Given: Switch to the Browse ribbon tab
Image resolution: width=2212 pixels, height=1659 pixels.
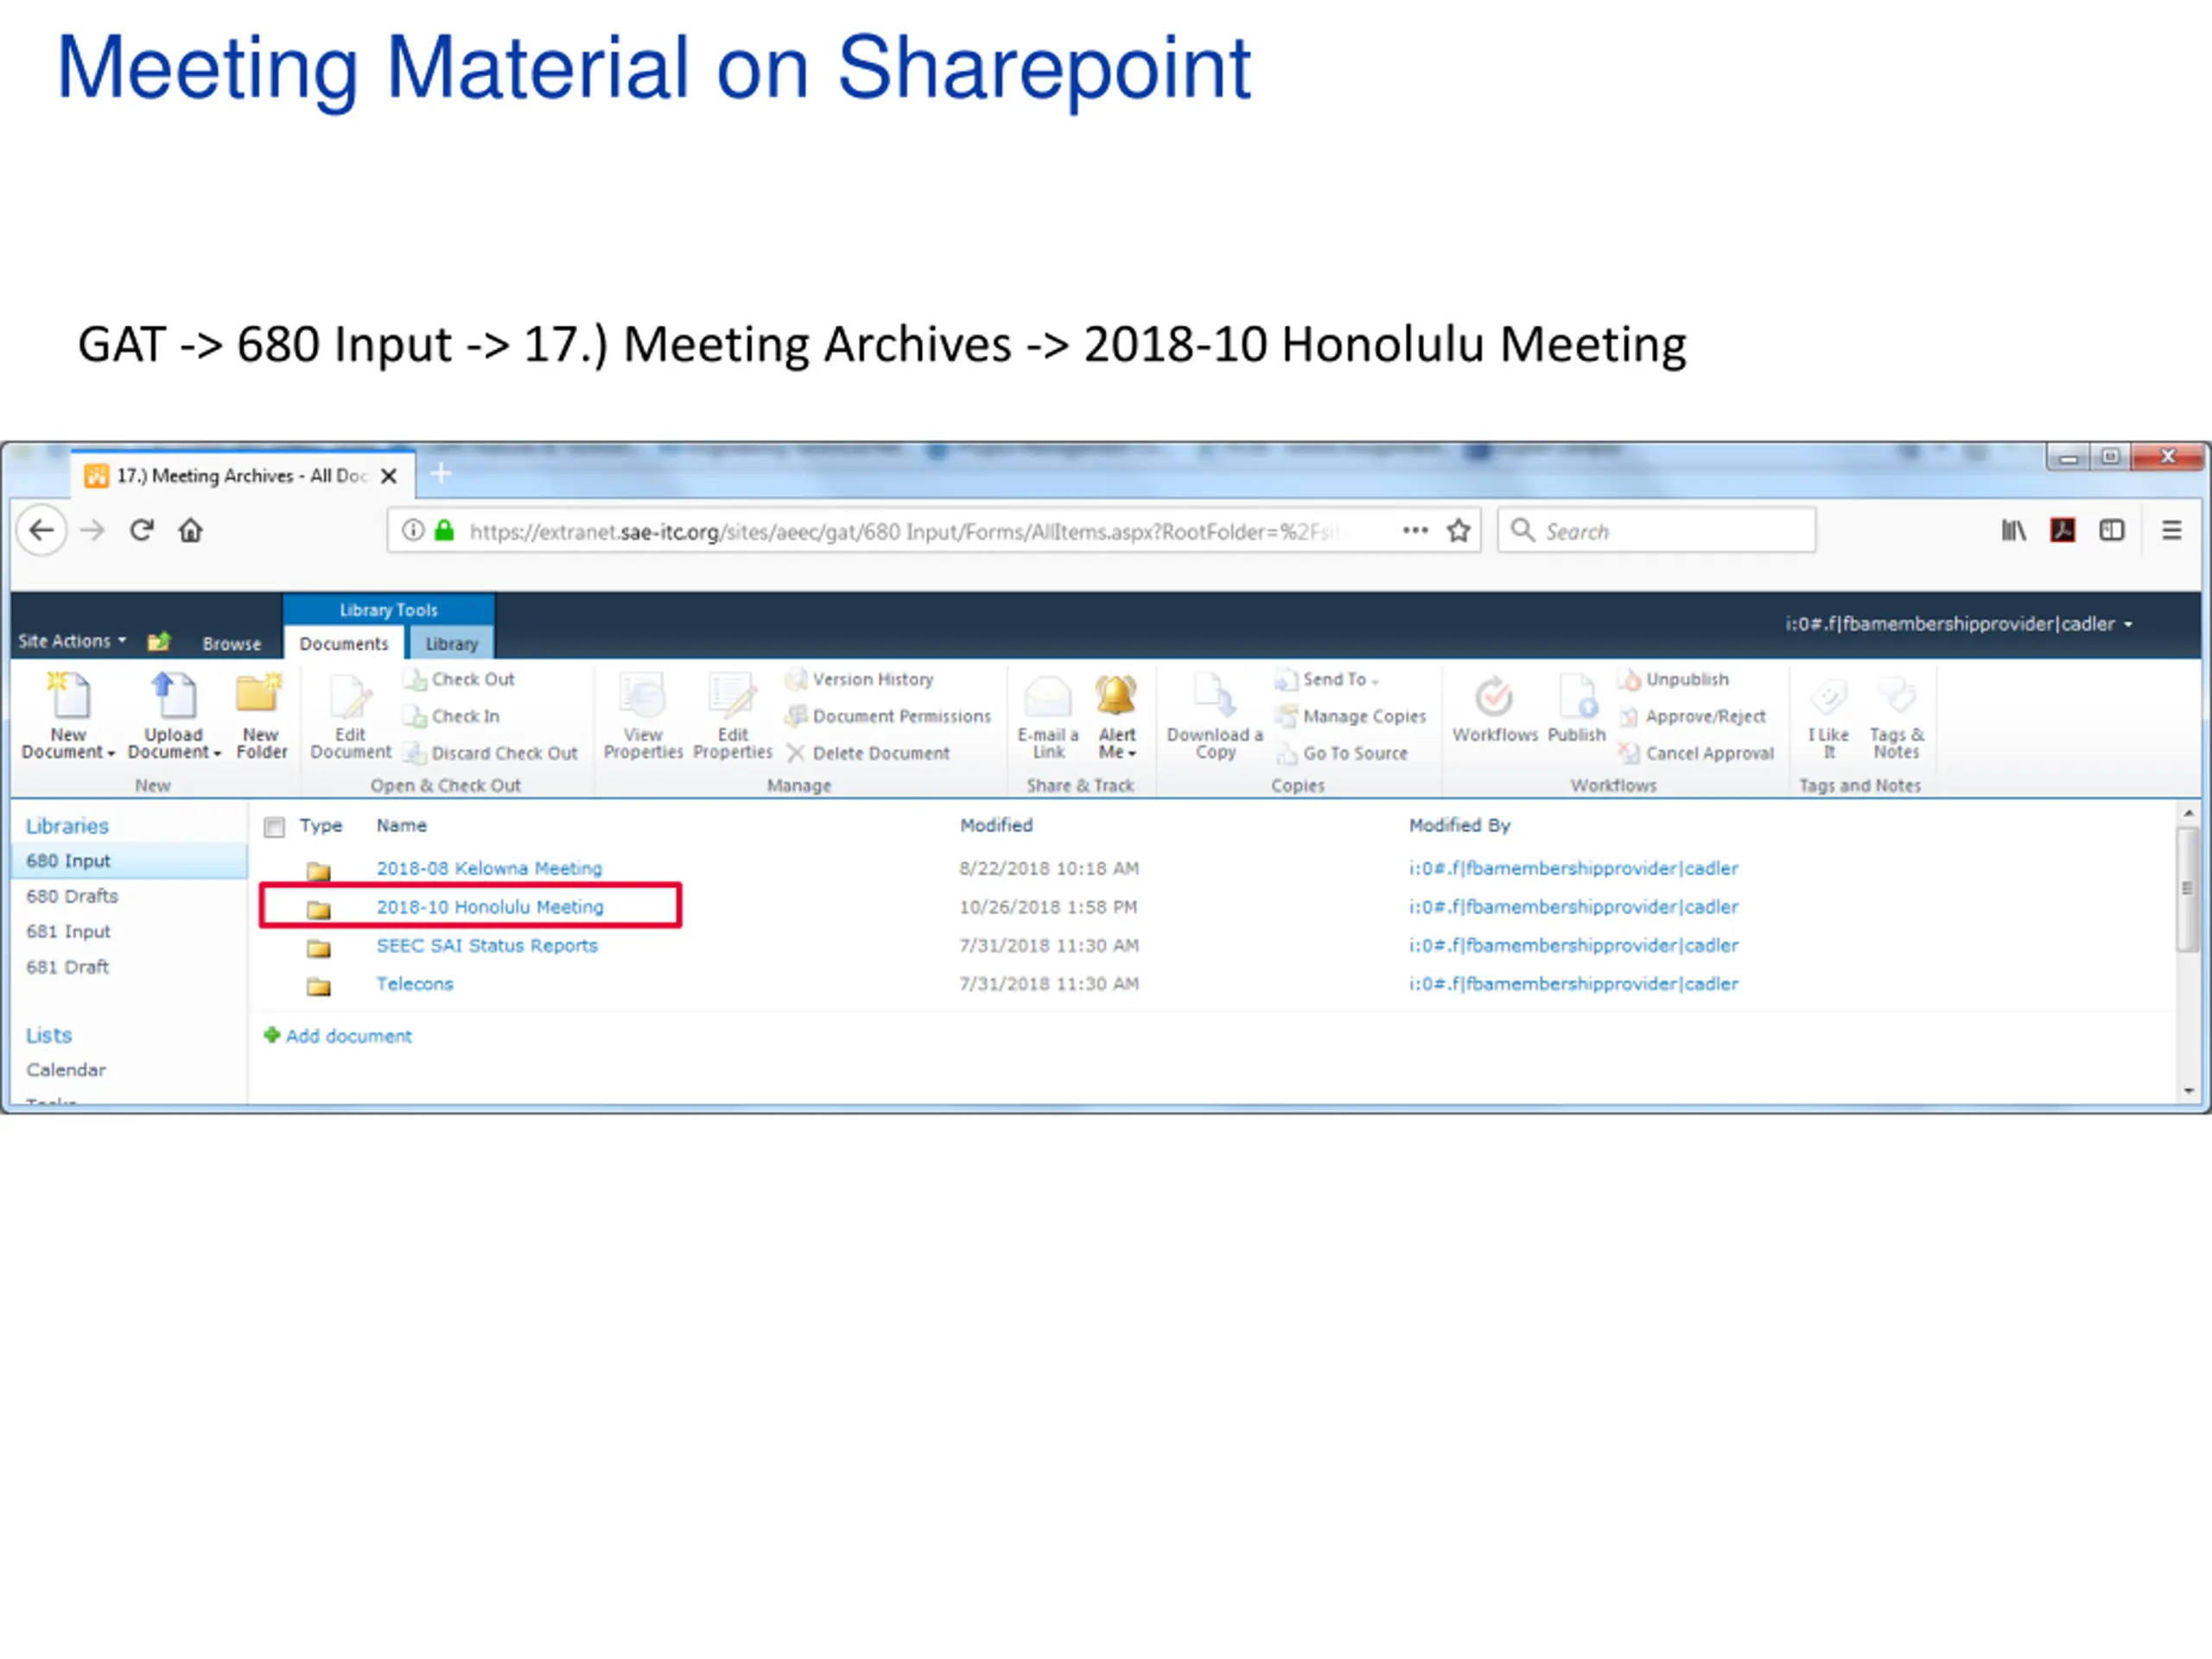Looking at the screenshot, I should tap(231, 644).
